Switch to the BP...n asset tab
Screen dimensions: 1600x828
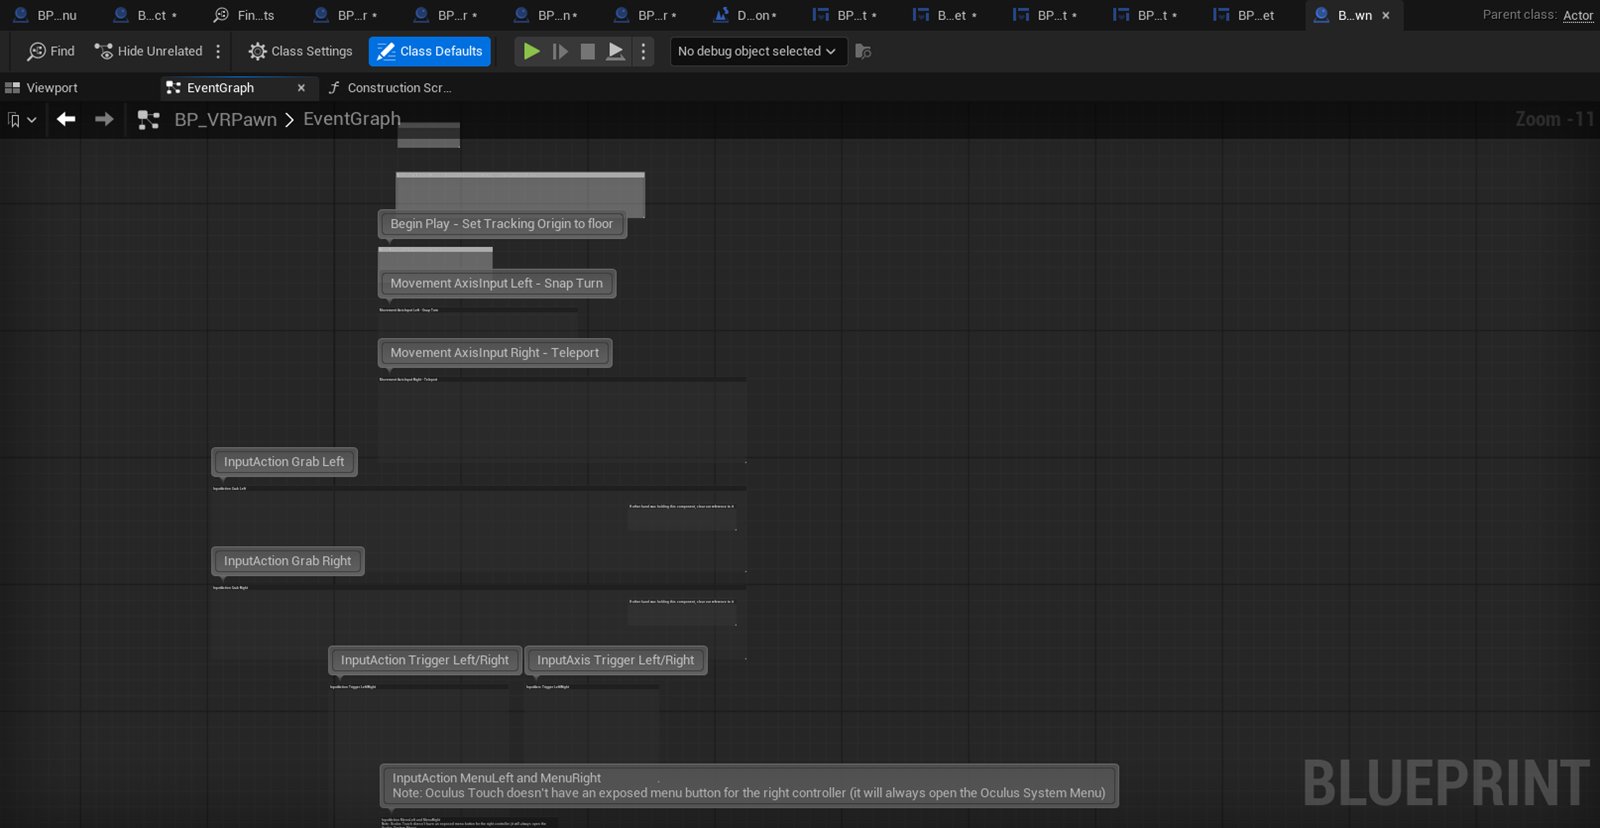pyautogui.click(x=546, y=15)
